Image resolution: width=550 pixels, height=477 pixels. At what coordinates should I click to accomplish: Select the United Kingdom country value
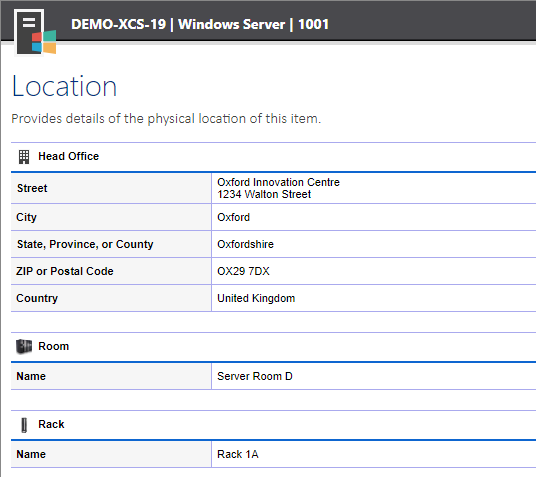(x=256, y=298)
